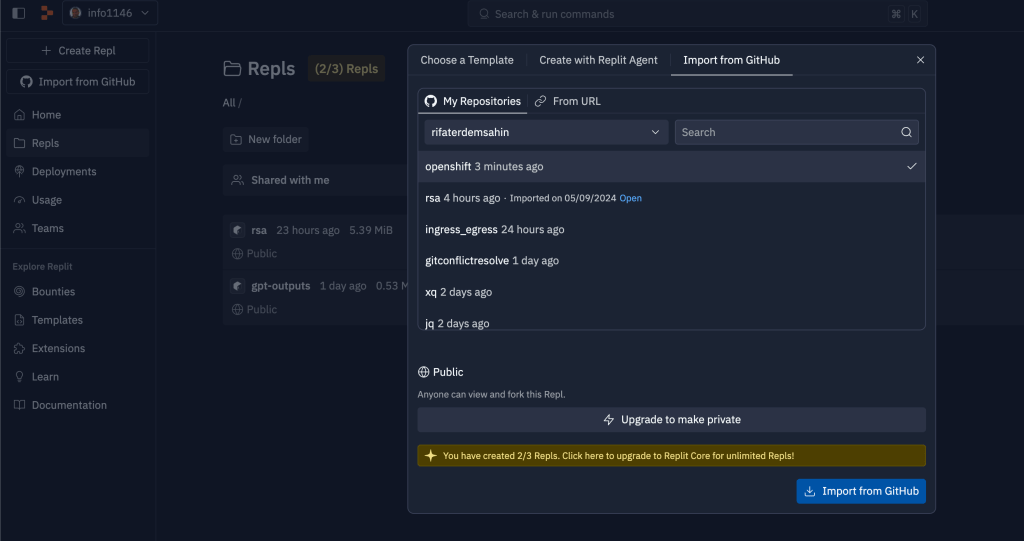Click the Extensions puzzle icon
1024x541 pixels.
point(20,348)
